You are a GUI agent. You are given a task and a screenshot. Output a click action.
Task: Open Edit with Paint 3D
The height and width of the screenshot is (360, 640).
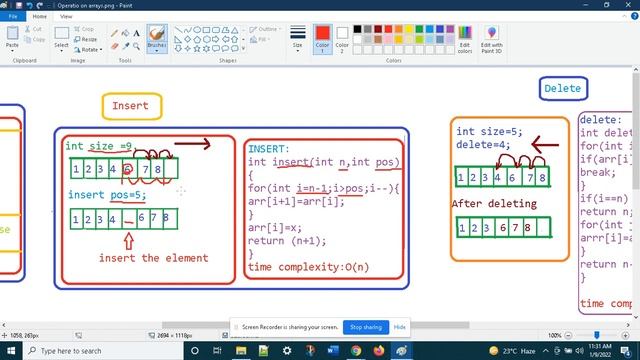(x=491, y=39)
